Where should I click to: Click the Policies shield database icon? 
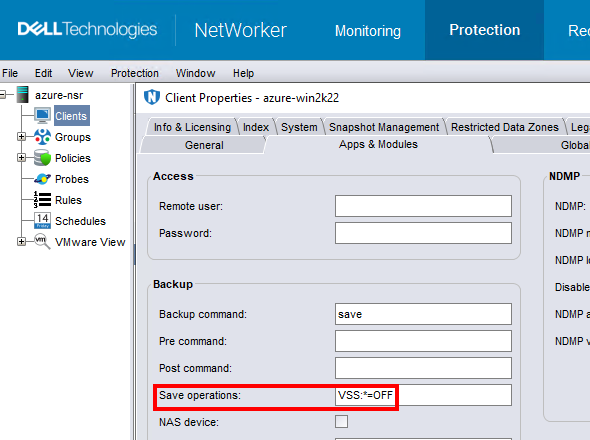click(42, 158)
